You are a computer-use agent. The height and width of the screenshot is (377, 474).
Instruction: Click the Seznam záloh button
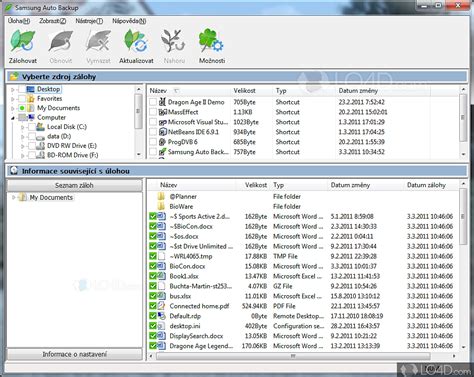coord(74,185)
